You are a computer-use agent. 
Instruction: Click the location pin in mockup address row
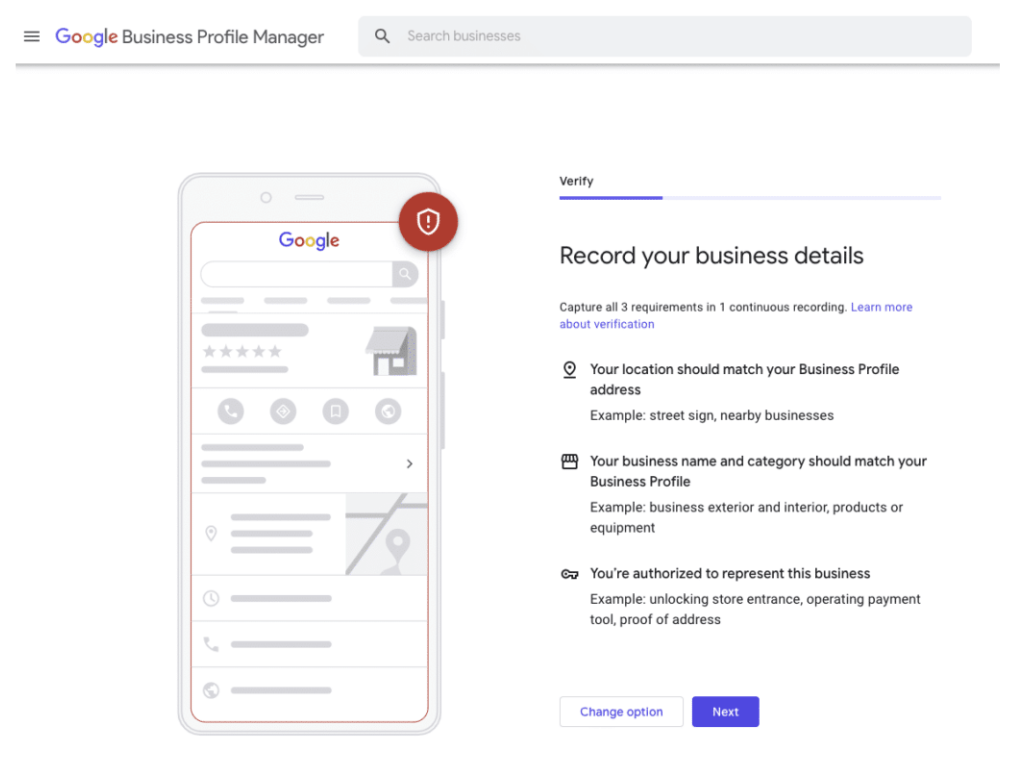click(x=211, y=534)
